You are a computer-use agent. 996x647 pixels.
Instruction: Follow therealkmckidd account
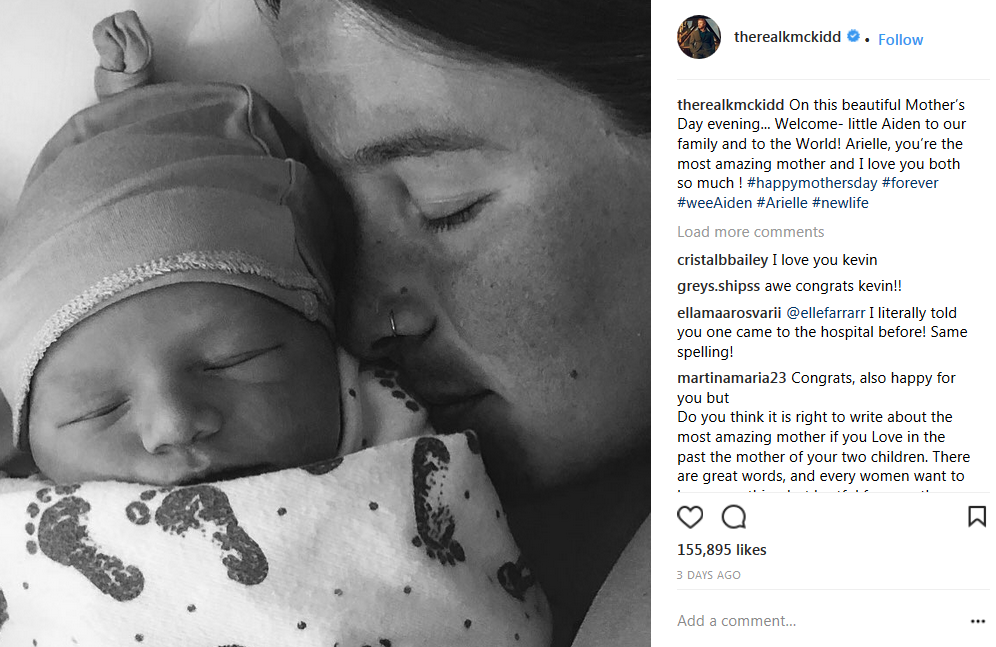pos(900,39)
